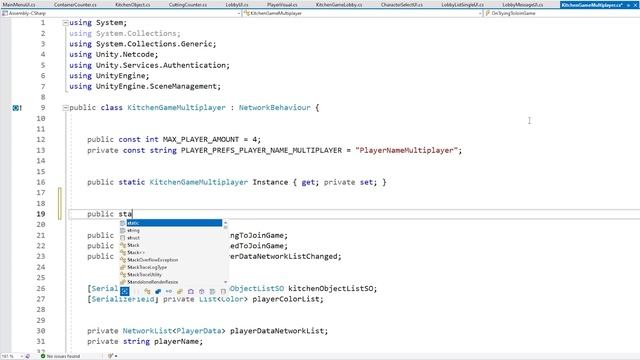
Task: Click the kitchenObjectListSO field name
Action: 331,289
